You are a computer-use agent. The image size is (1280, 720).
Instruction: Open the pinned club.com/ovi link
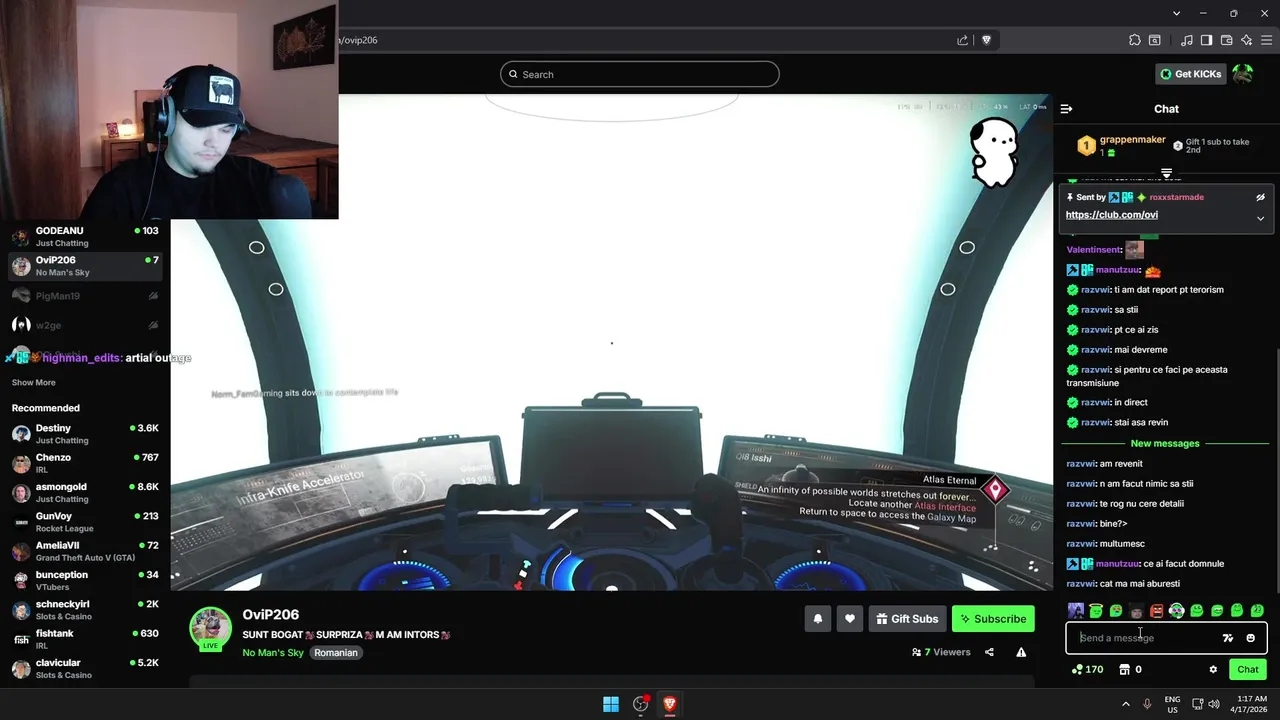click(1111, 215)
